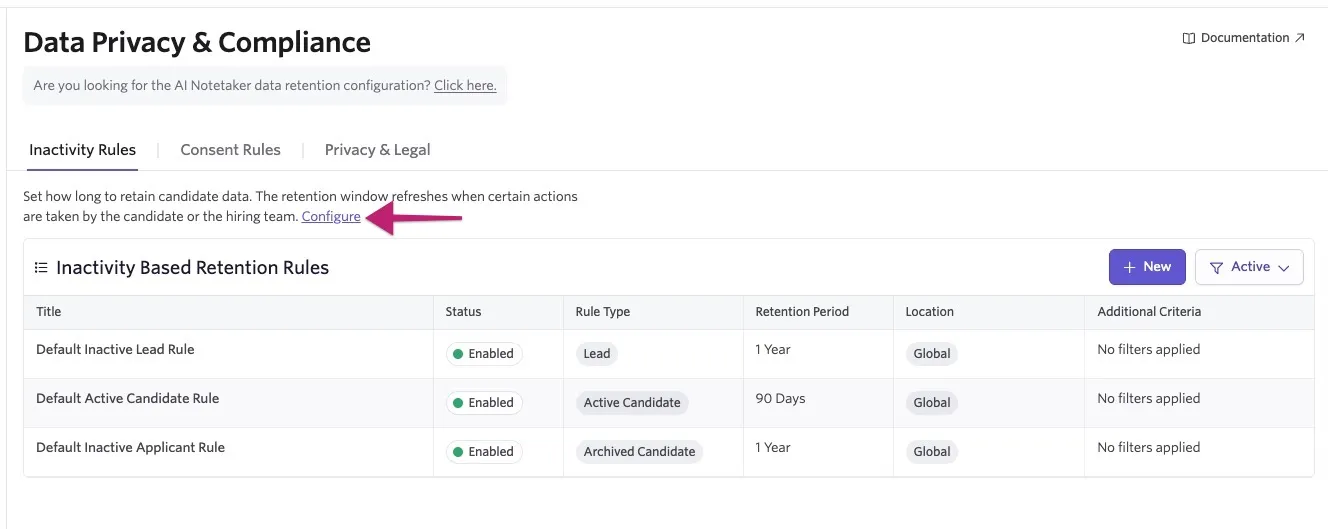Click 'No filters applied' for Active Candidate Rule
1328x529 pixels.
(1148, 398)
